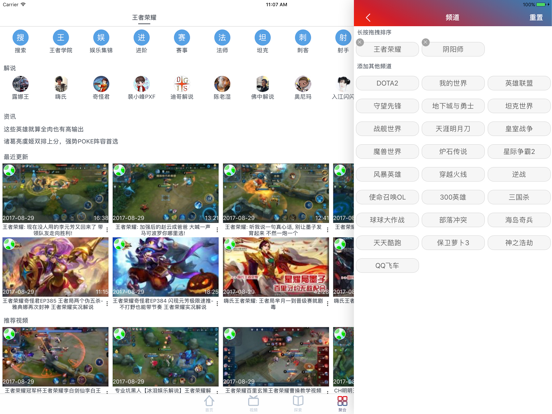
Task: Add the 穿越火线 channel
Action: pyautogui.click(x=453, y=174)
